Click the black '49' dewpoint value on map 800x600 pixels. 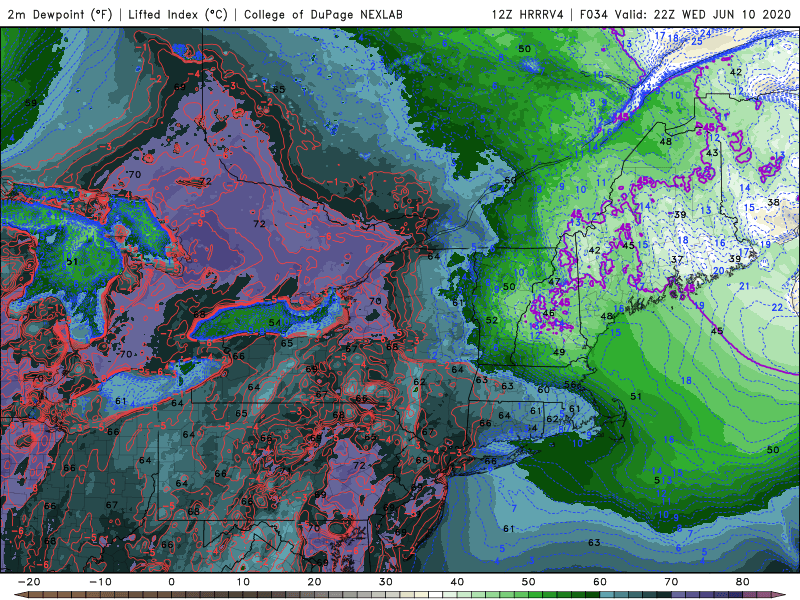click(x=559, y=352)
